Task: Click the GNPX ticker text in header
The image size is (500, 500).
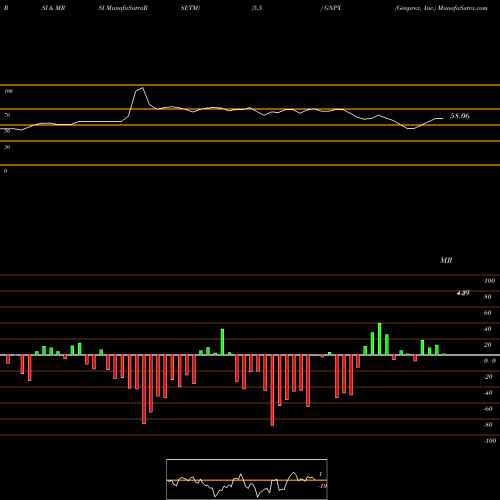Action: tap(332, 8)
